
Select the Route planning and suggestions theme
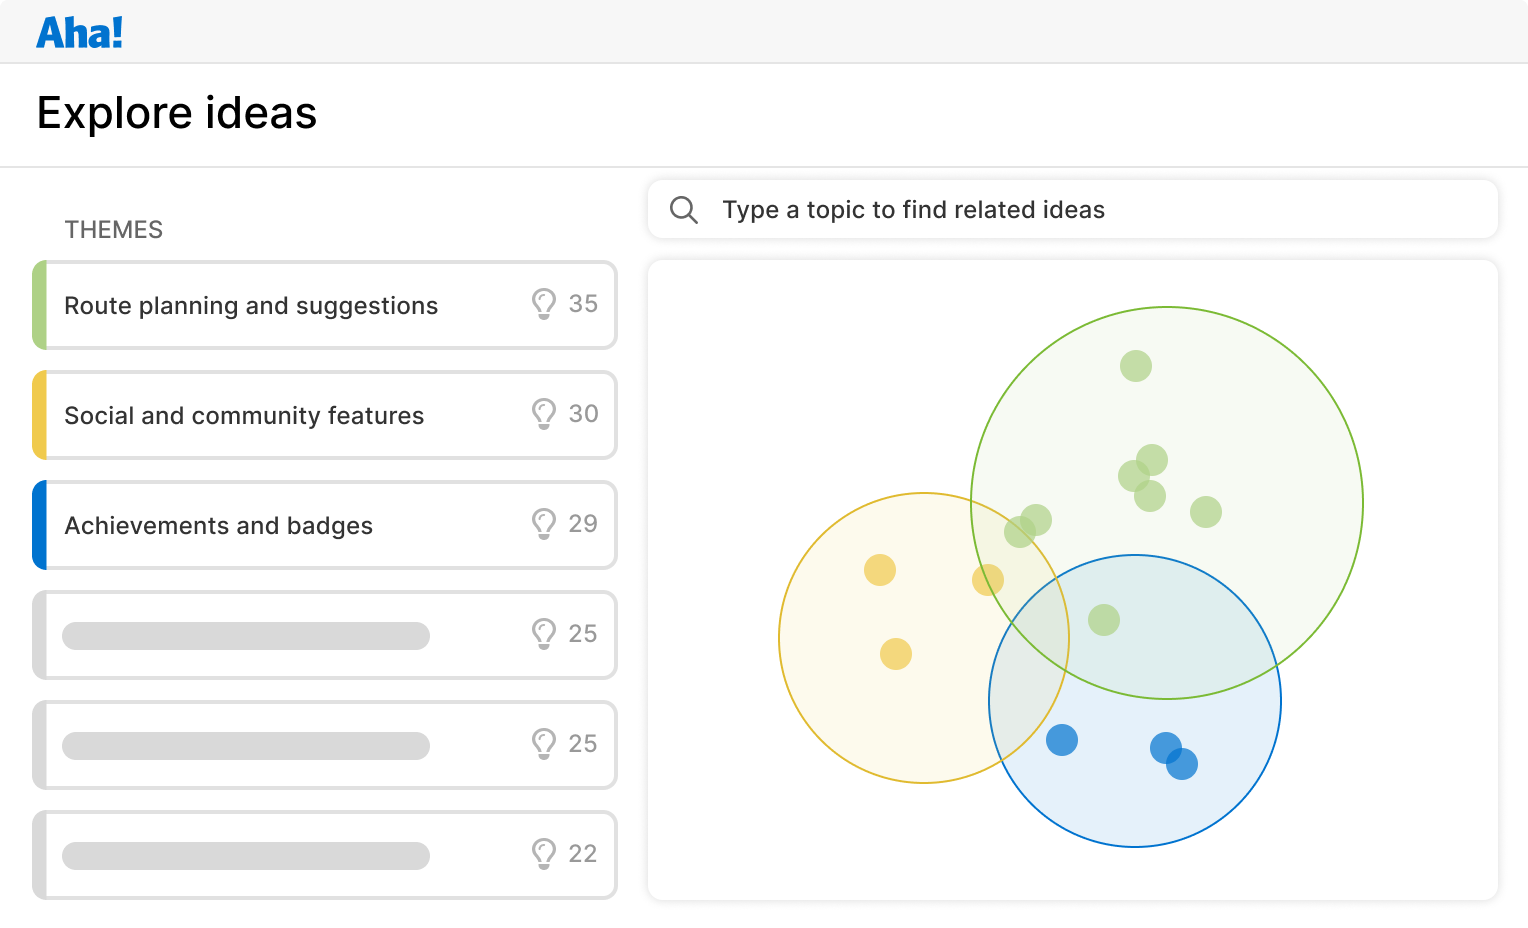(250, 305)
